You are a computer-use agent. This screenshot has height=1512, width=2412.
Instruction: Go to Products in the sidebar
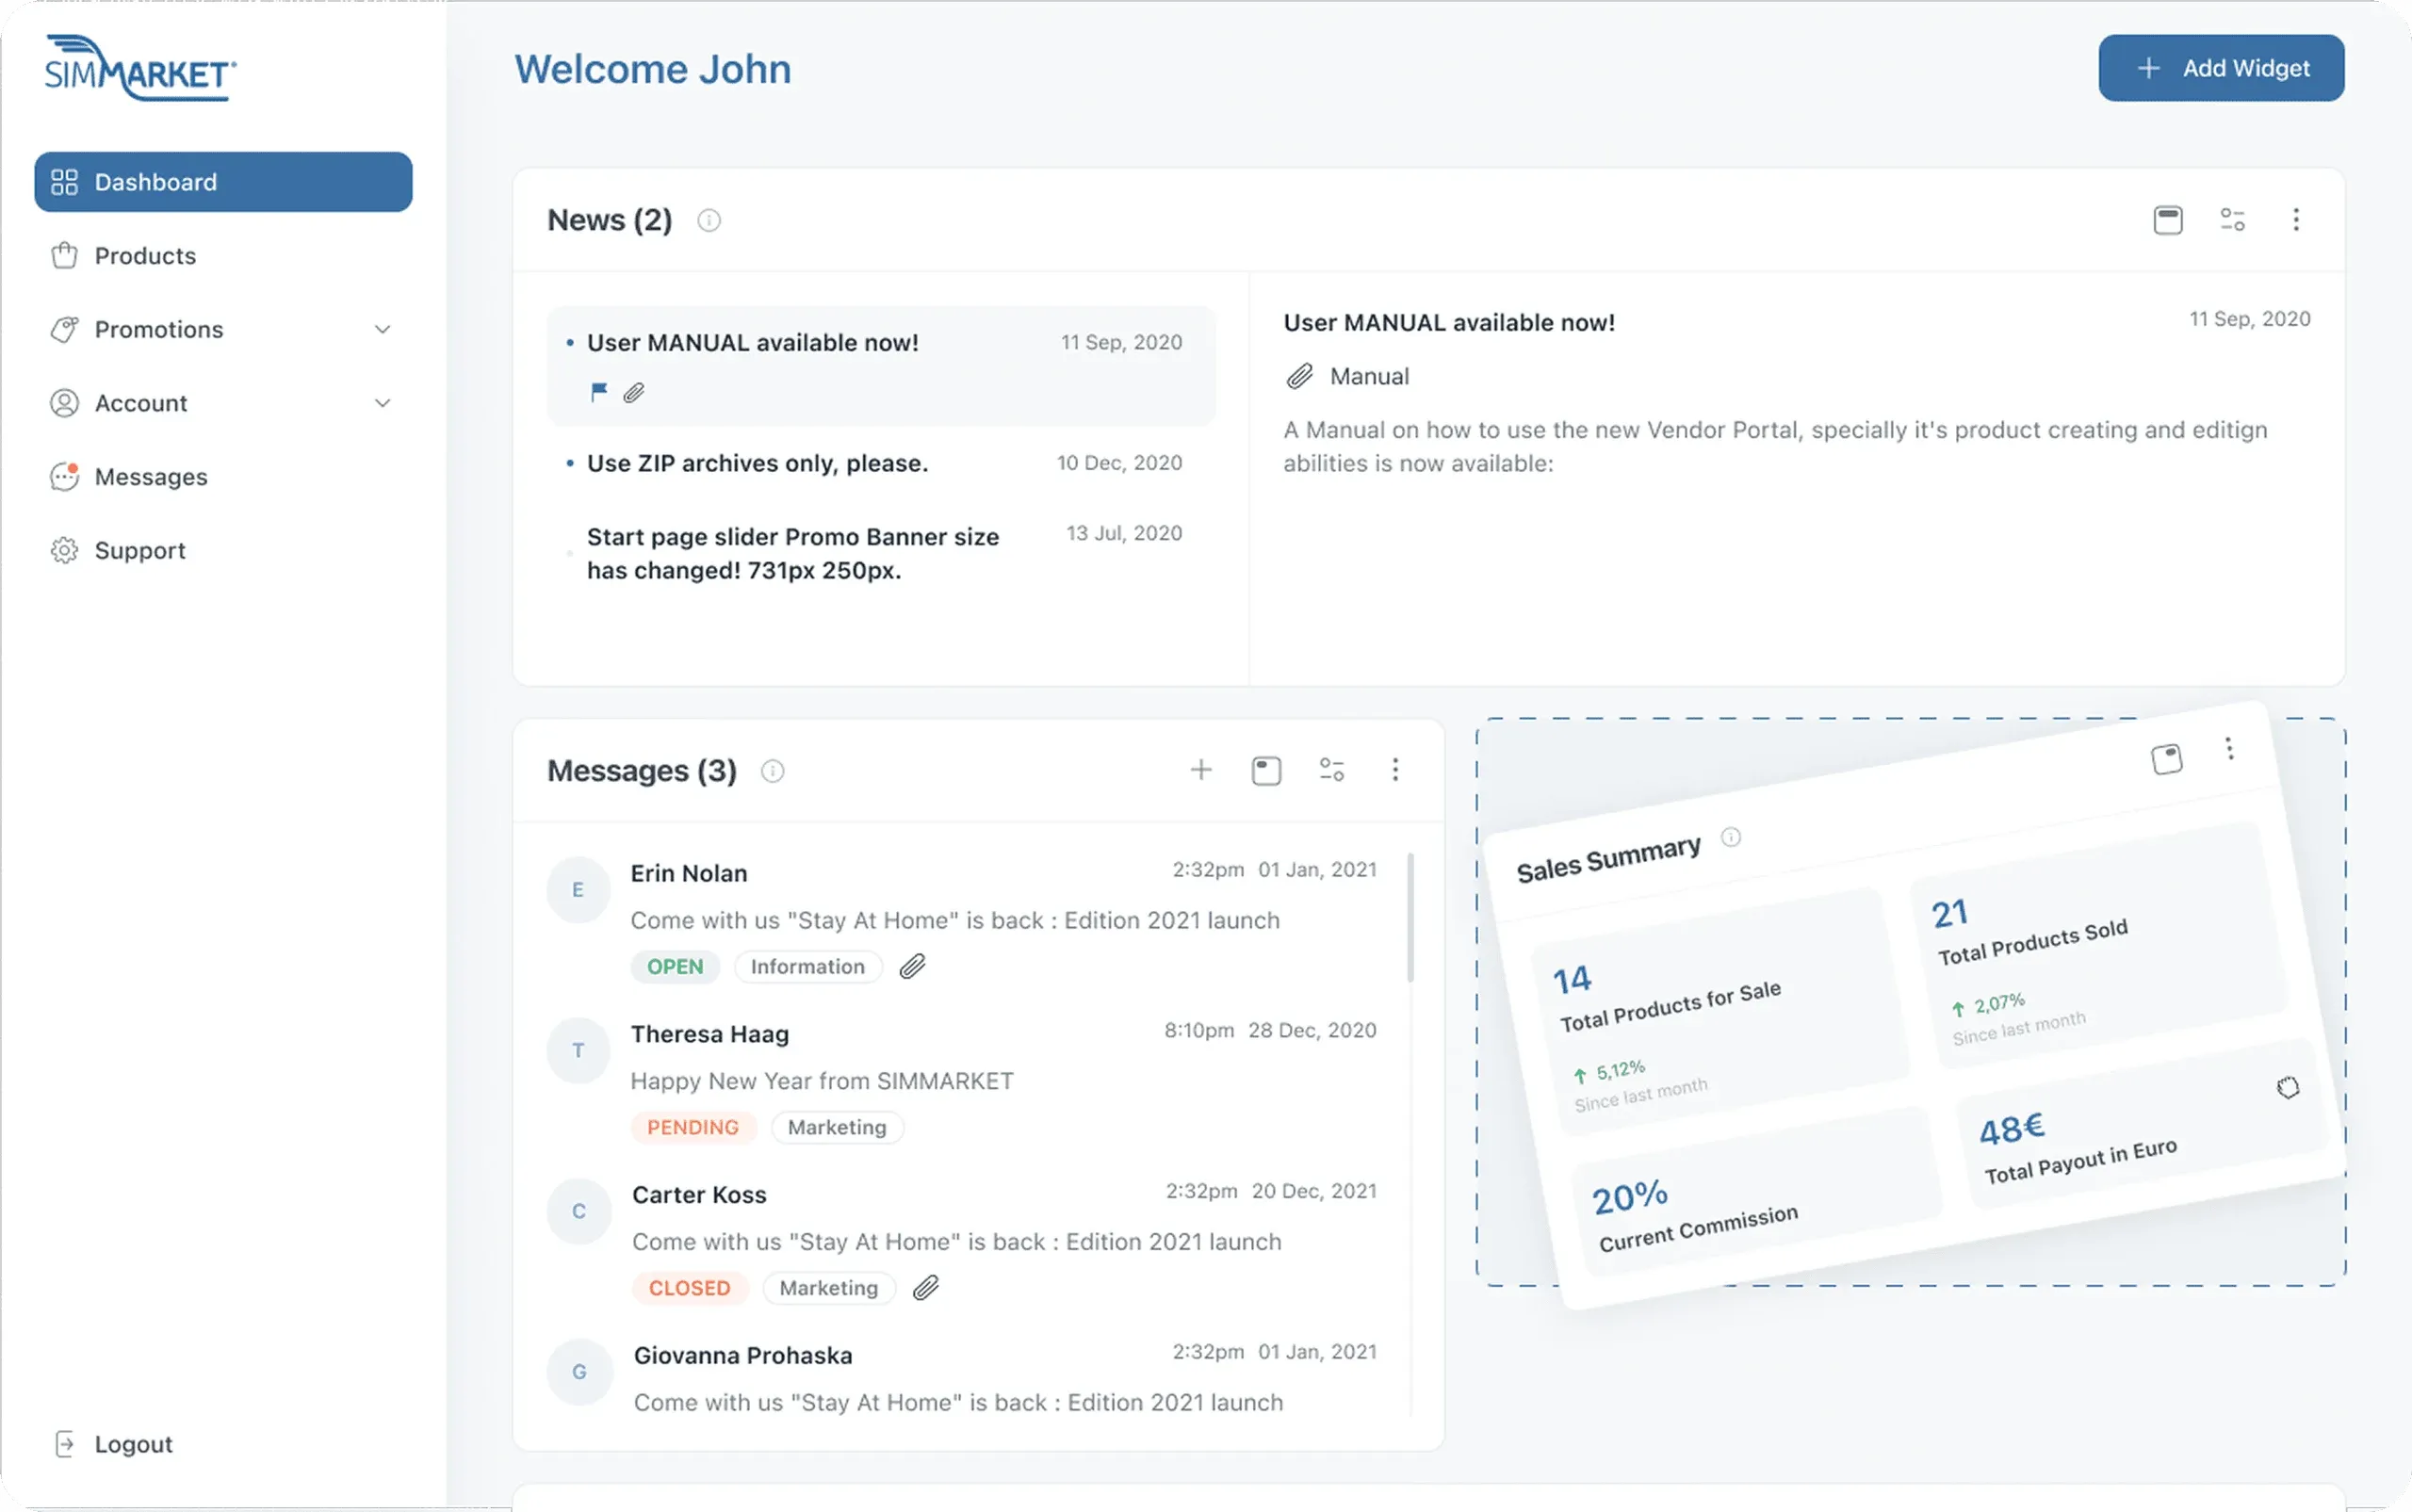[x=223, y=256]
